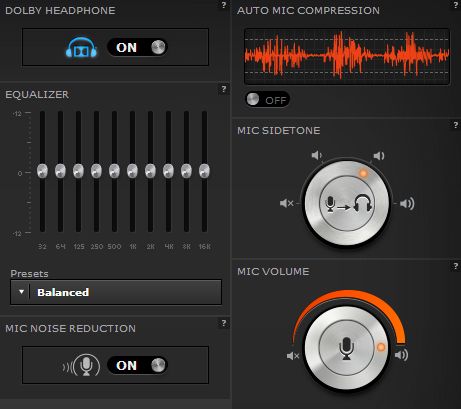Click the loudest speaker icon right of Sidetone knob
This screenshot has height=409, width=461.
[407, 203]
